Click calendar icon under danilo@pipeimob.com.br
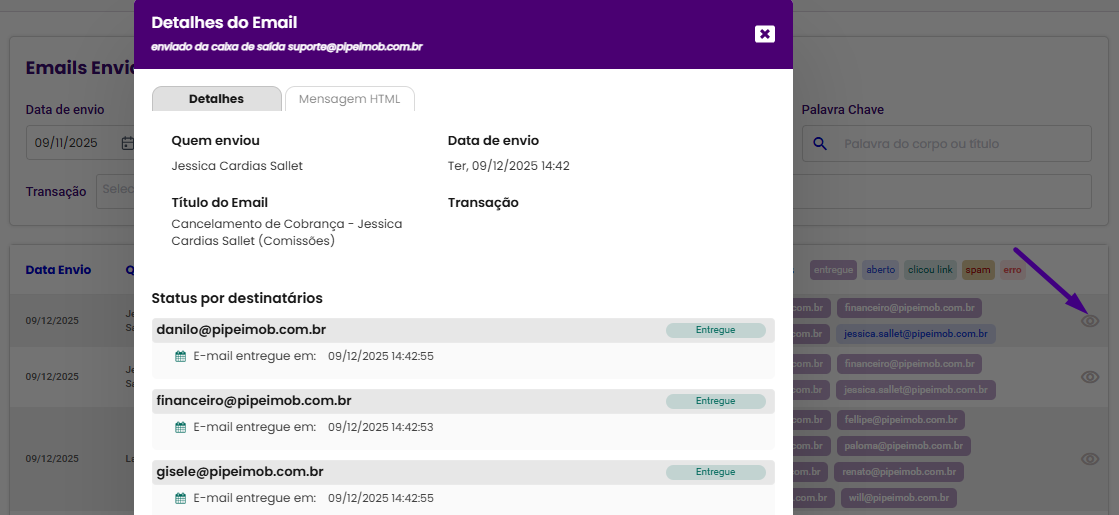Screen dimensions: 1119x515 (x=181, y=356)
